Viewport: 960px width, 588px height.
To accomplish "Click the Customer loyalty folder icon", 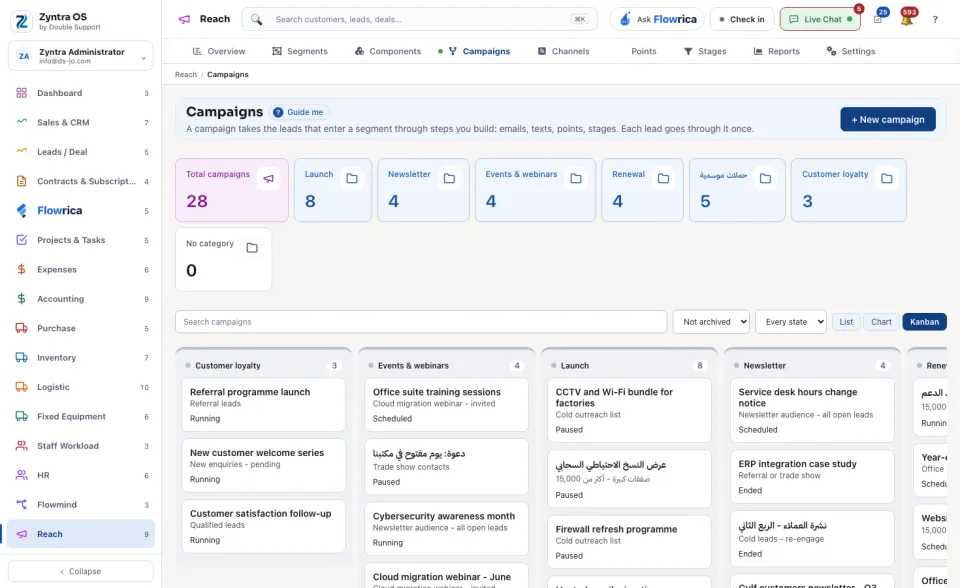I will point(887,178).
